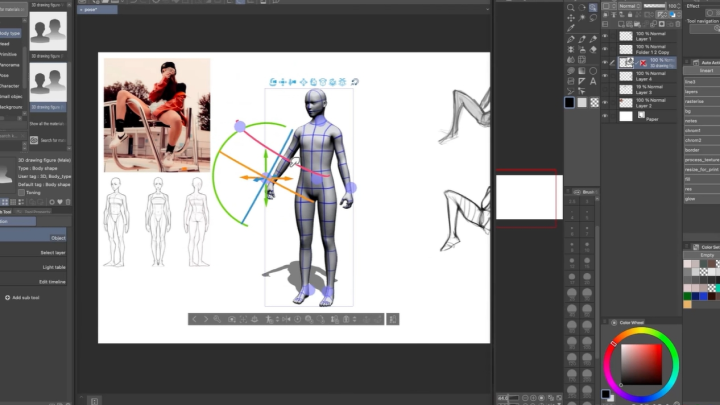The image size is (720, 405).
Task: Expand the Pose material category
Action: click(6, 75)
